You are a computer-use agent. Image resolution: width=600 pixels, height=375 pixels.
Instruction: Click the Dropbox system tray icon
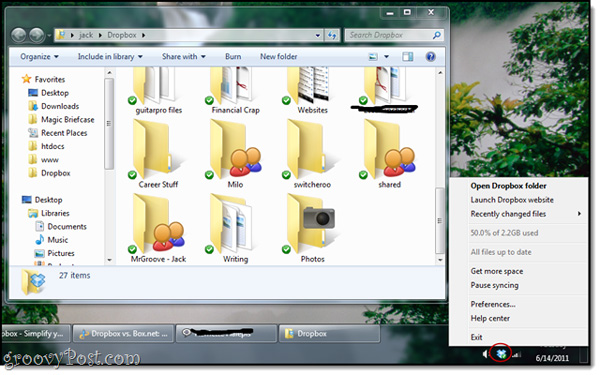click(x=501, y=354)
